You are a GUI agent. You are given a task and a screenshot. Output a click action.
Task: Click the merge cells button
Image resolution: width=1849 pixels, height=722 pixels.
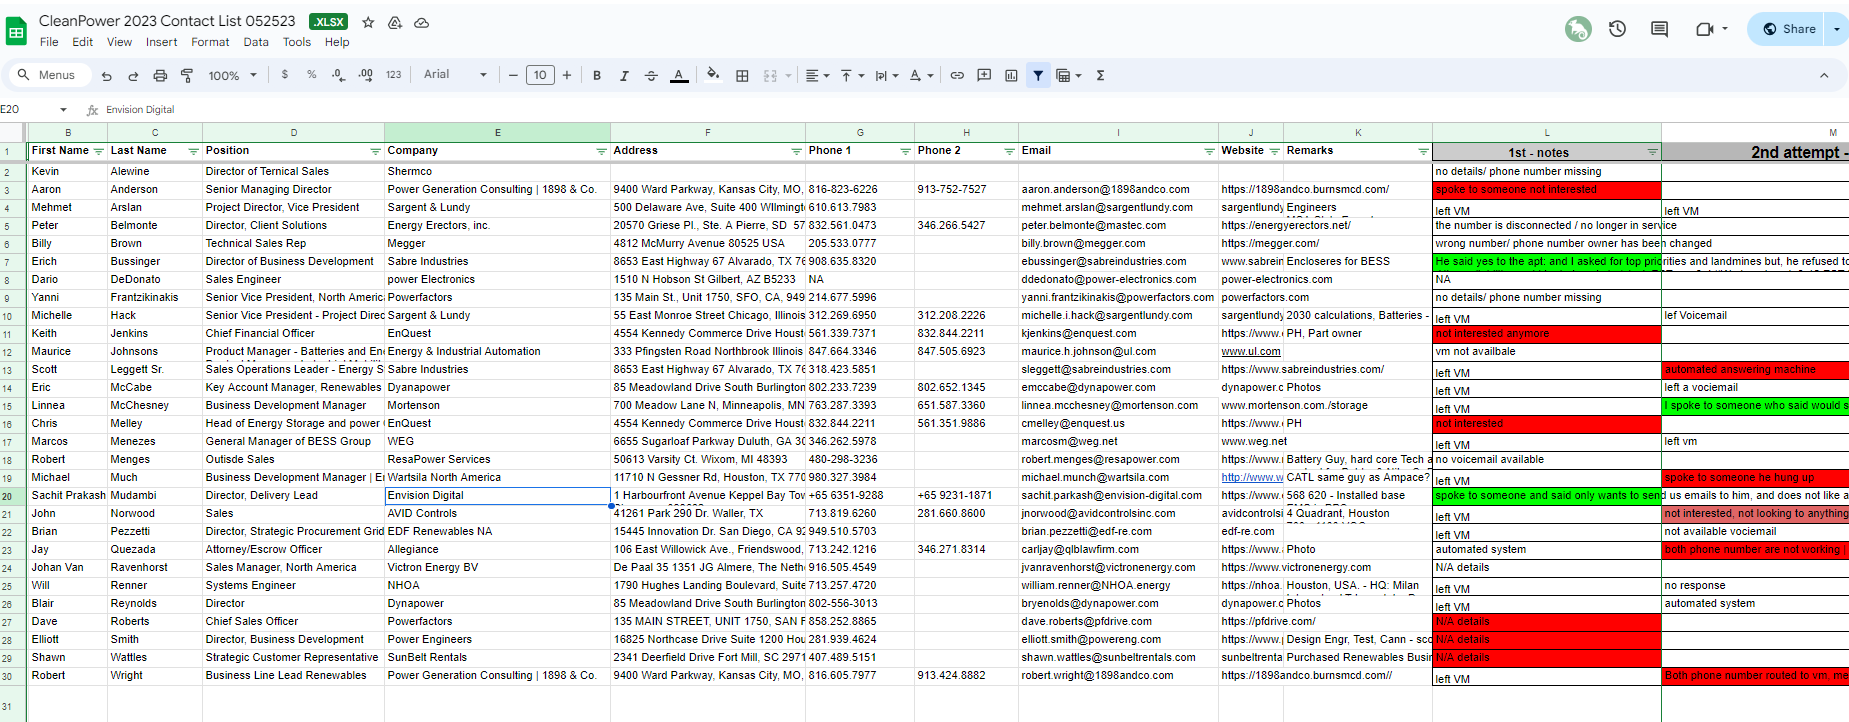(x=770, y=75)
